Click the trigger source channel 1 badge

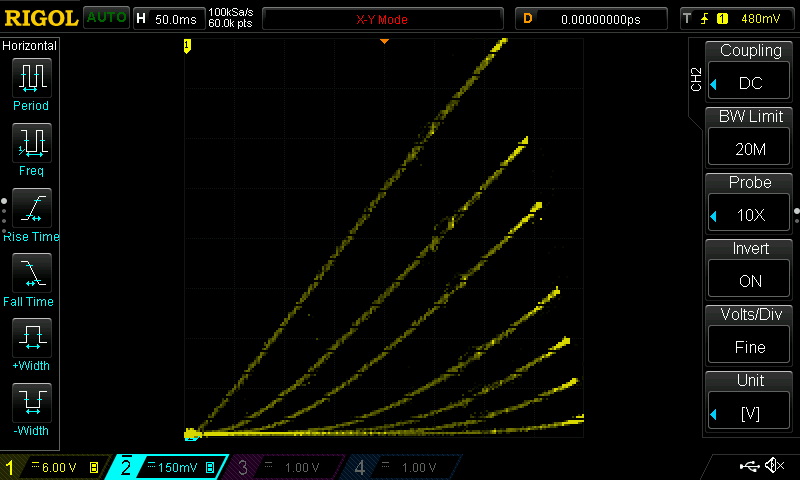(x=722, y=19)
